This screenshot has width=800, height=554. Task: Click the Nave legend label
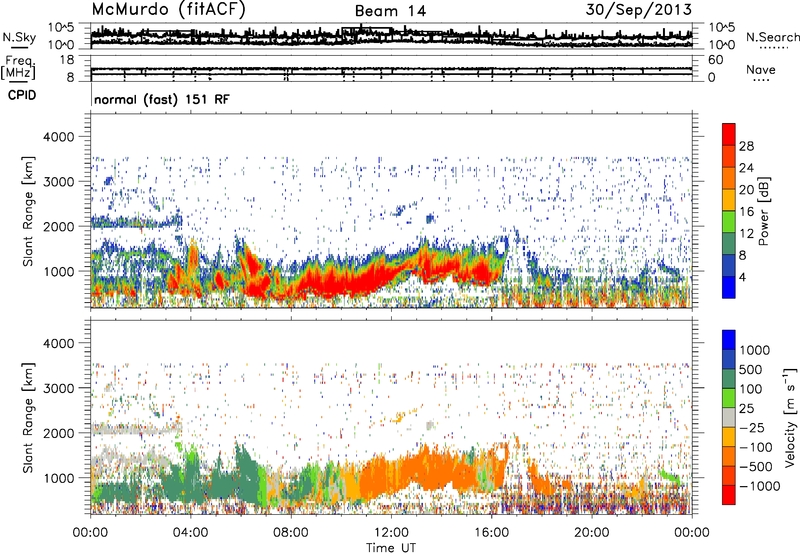coord(761,69)
